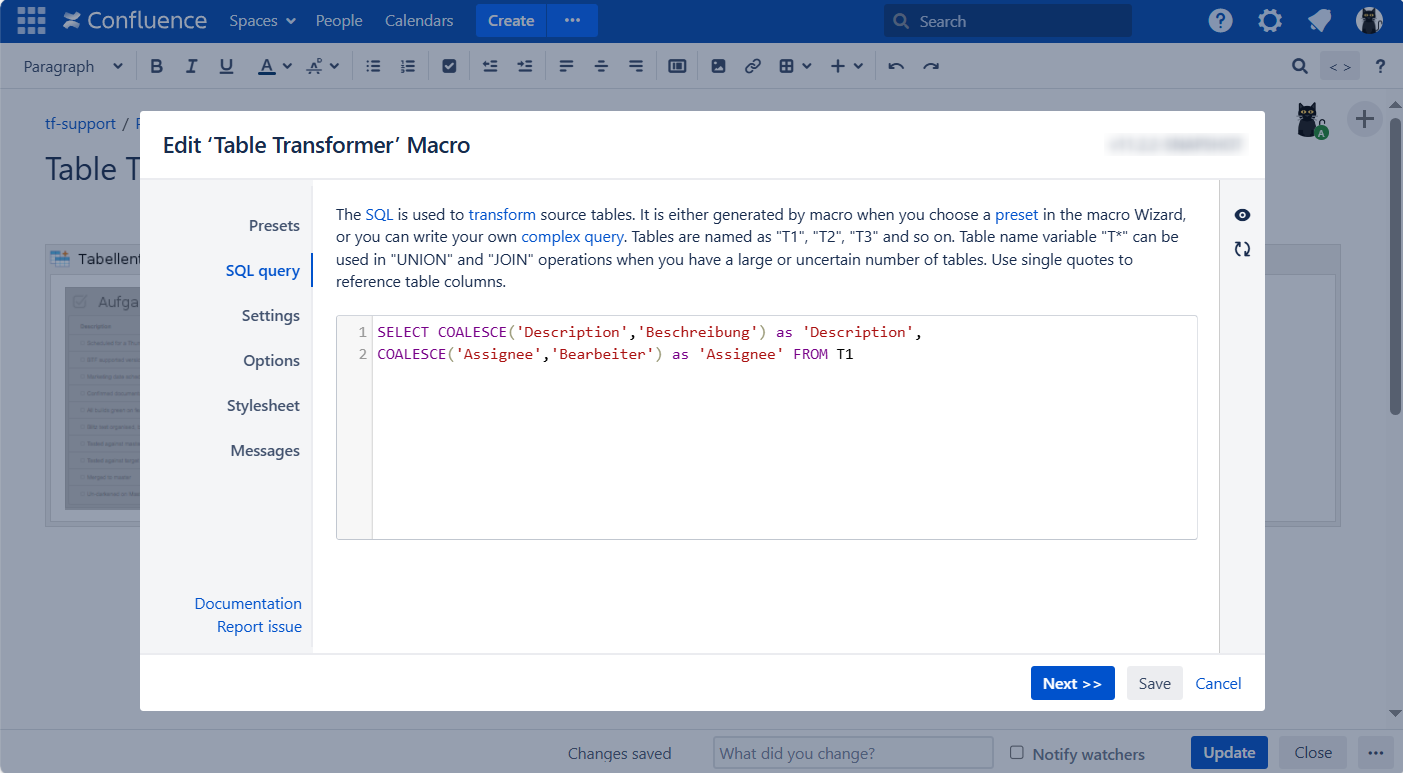Open the table insert dropdown
Screen dimensions: 1403x773
[x=794, y=66]
